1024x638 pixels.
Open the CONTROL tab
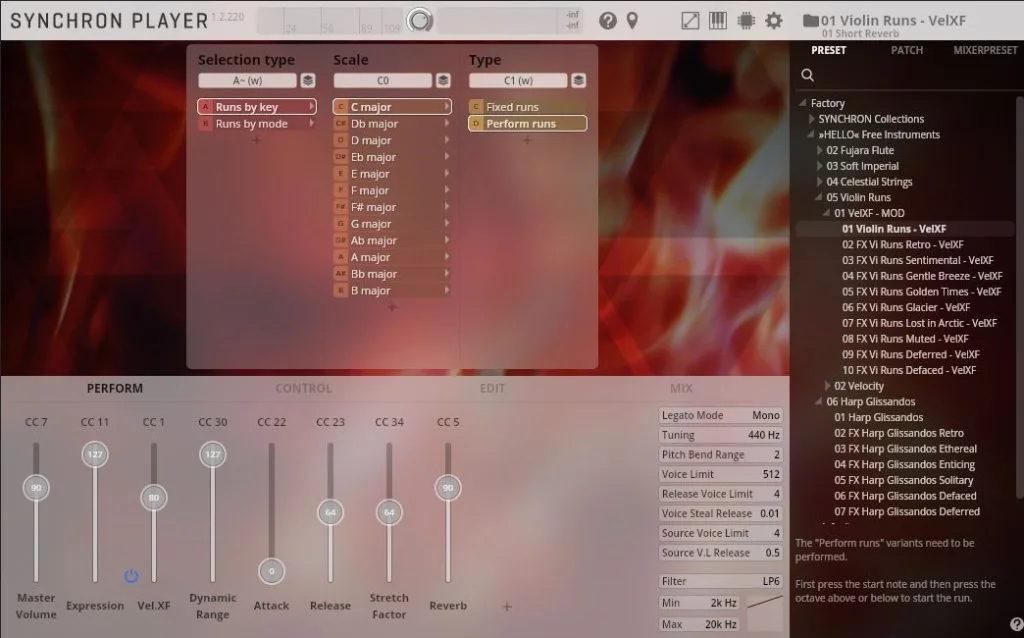pyautogui.click(x=304, y=388)
